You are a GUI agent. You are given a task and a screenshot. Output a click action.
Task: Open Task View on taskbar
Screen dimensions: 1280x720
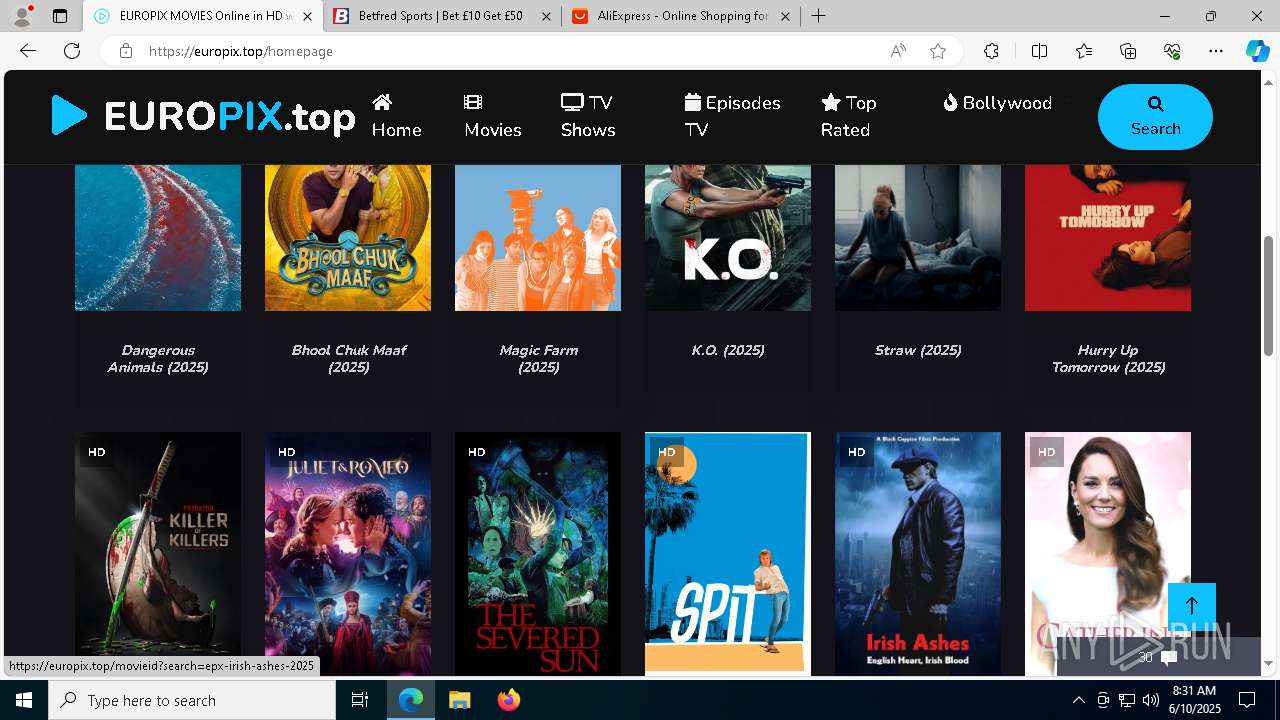pyautogui.click(x=360, y=700)
